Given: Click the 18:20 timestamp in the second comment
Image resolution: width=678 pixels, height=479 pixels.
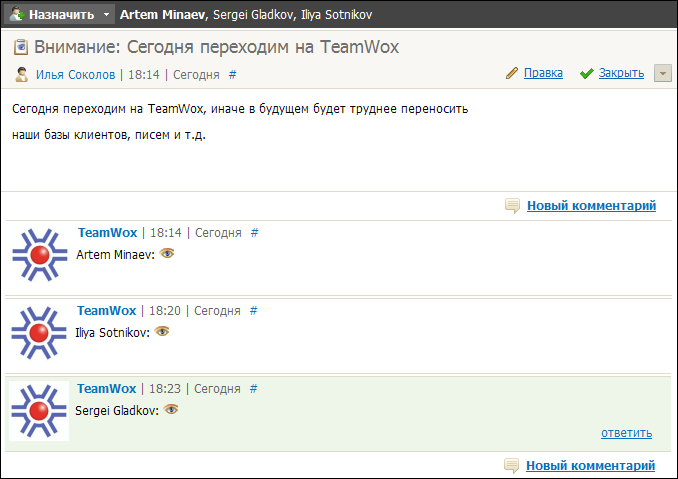Looking at the screenshot, I should pos(165,310).
